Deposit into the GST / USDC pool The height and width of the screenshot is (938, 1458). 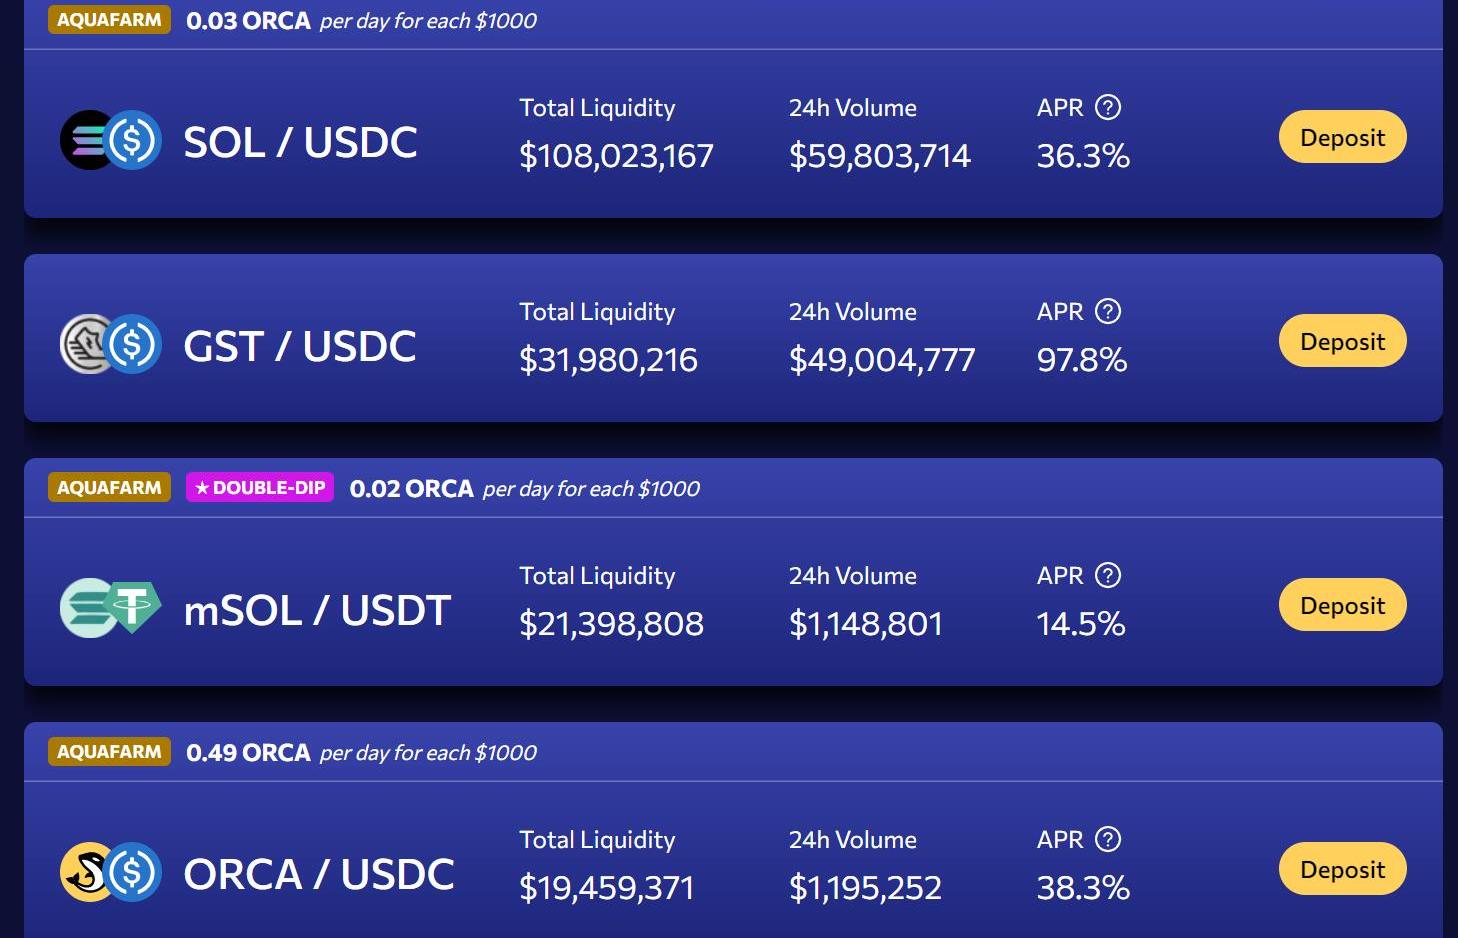click(x=1342, y=341)
